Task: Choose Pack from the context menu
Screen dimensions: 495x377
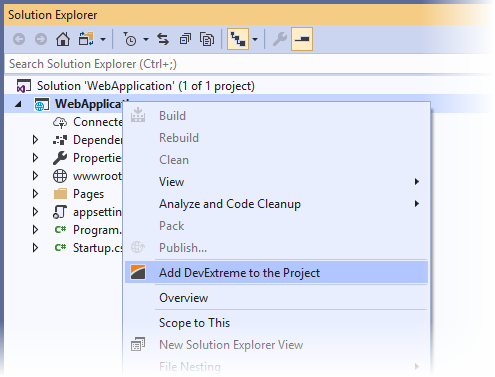Action: (276, 226)
